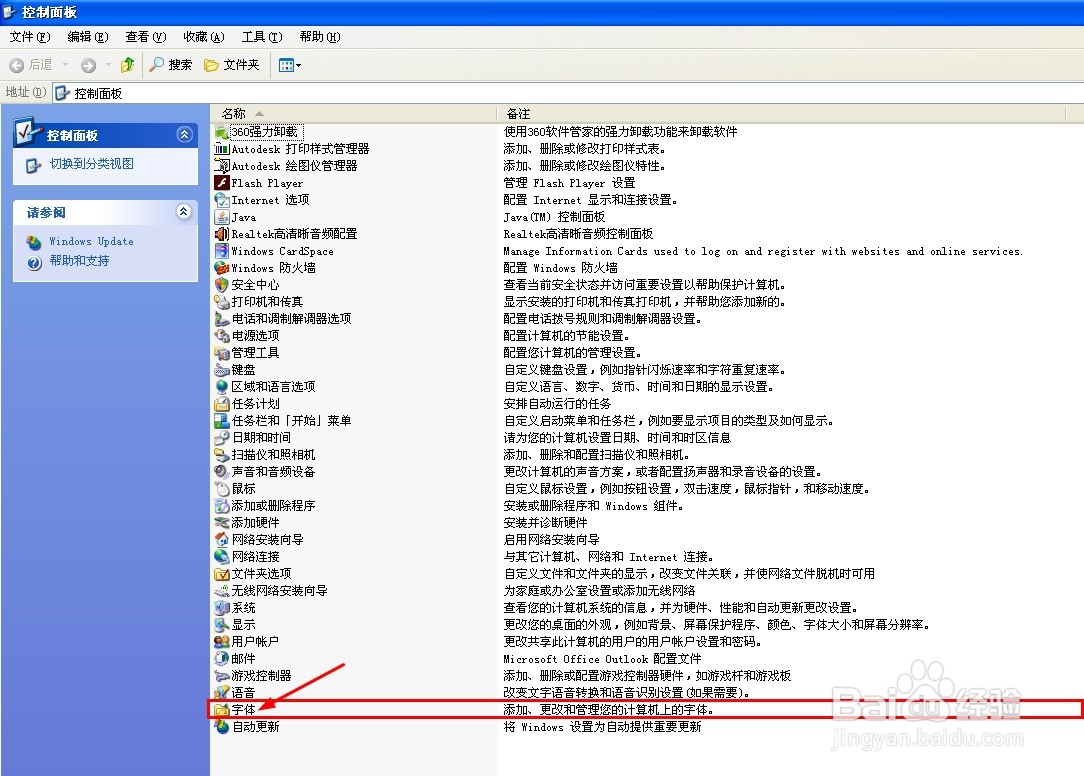
Task: Click 切换到分类视图 link
Action: click(x=92, y=164)
